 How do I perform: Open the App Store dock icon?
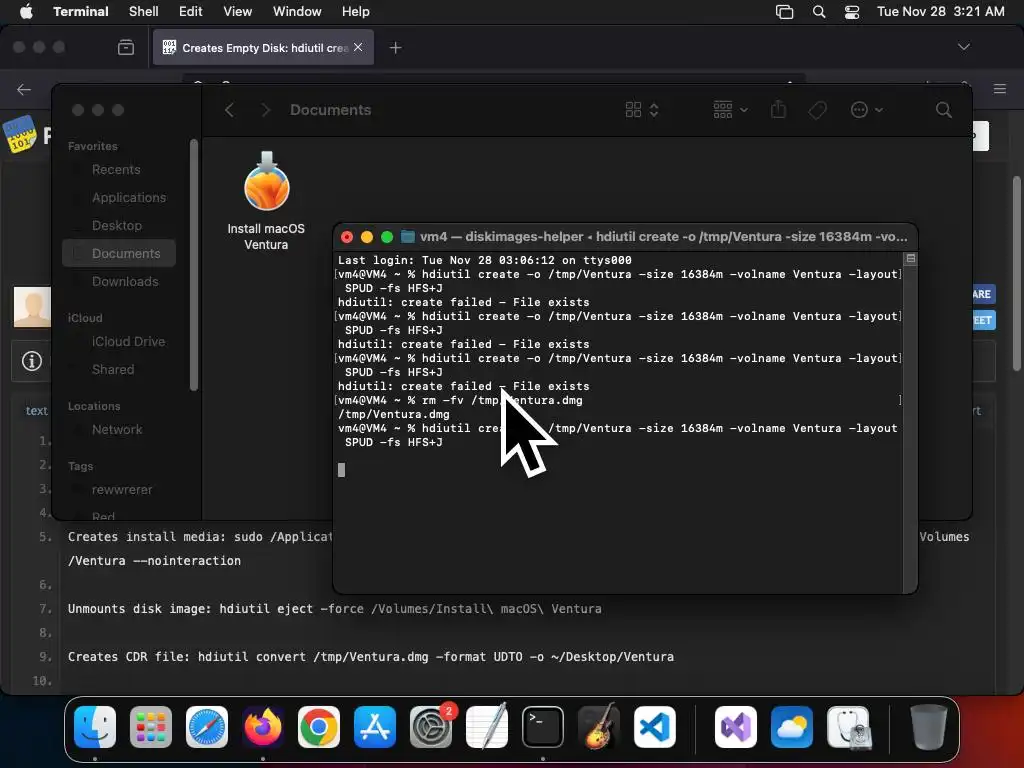[375, 727]
